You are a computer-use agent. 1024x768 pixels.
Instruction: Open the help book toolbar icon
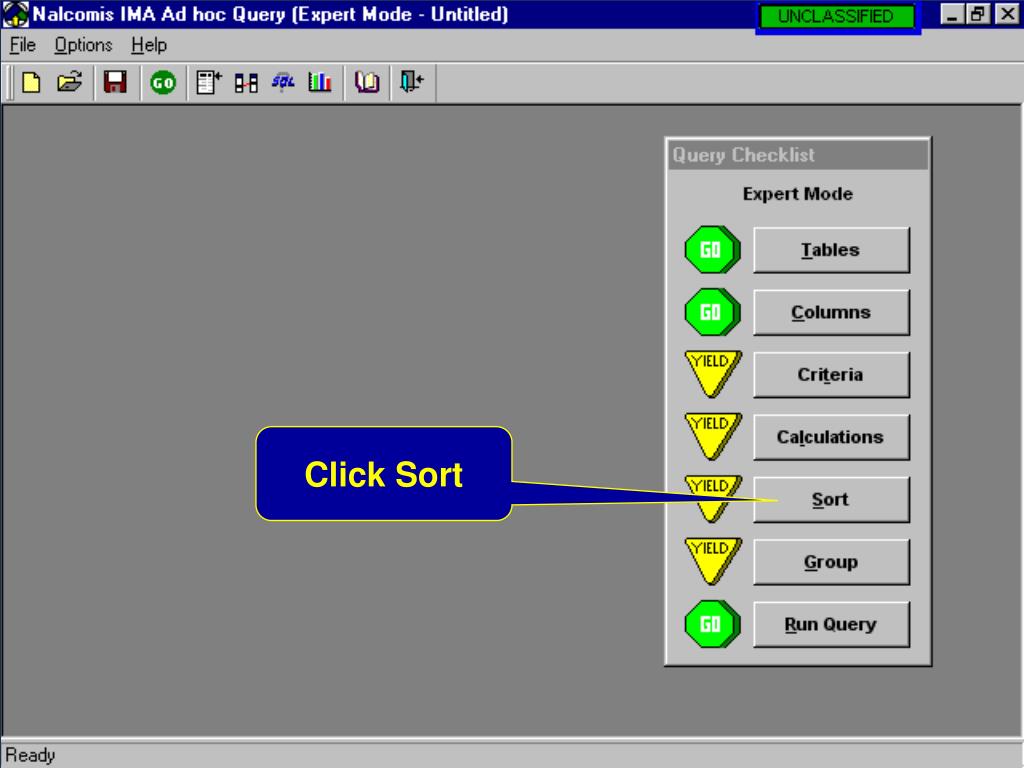tap(367, 83)
